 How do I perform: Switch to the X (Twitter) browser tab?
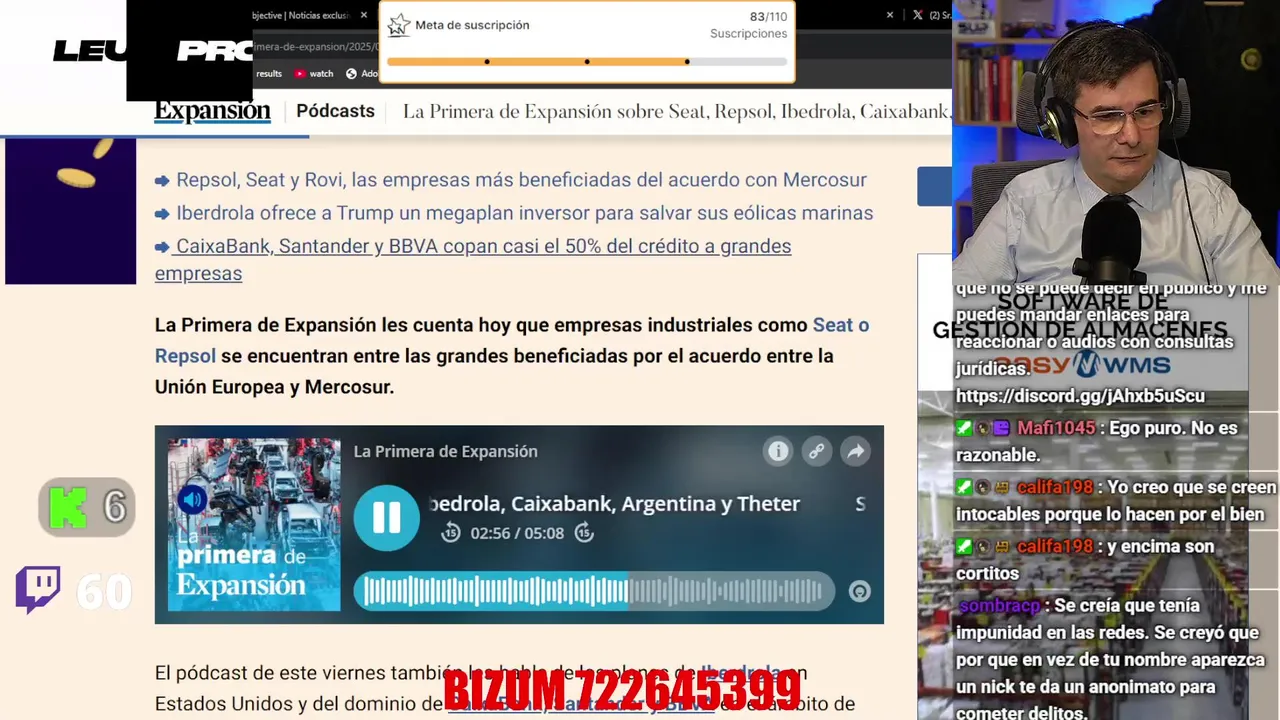click(932, 15)
